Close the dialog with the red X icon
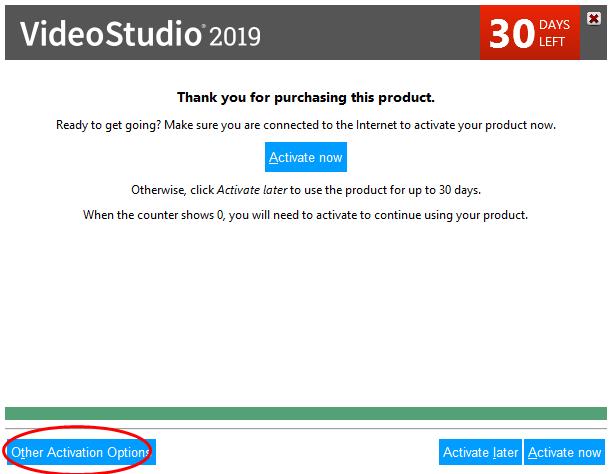 coord(594,18)
